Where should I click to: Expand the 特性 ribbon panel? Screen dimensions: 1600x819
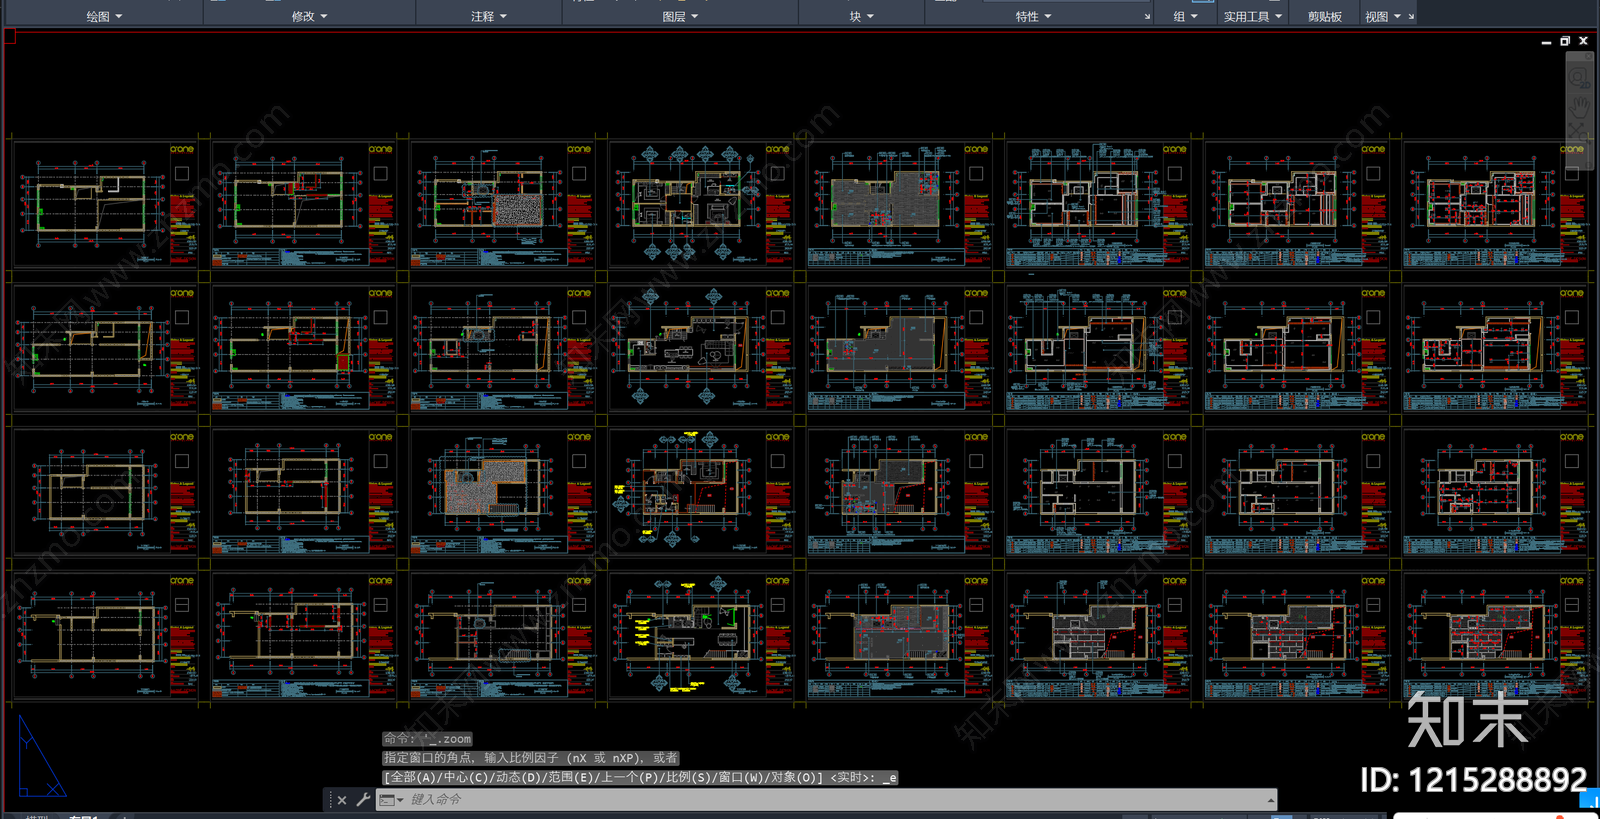1033,16
